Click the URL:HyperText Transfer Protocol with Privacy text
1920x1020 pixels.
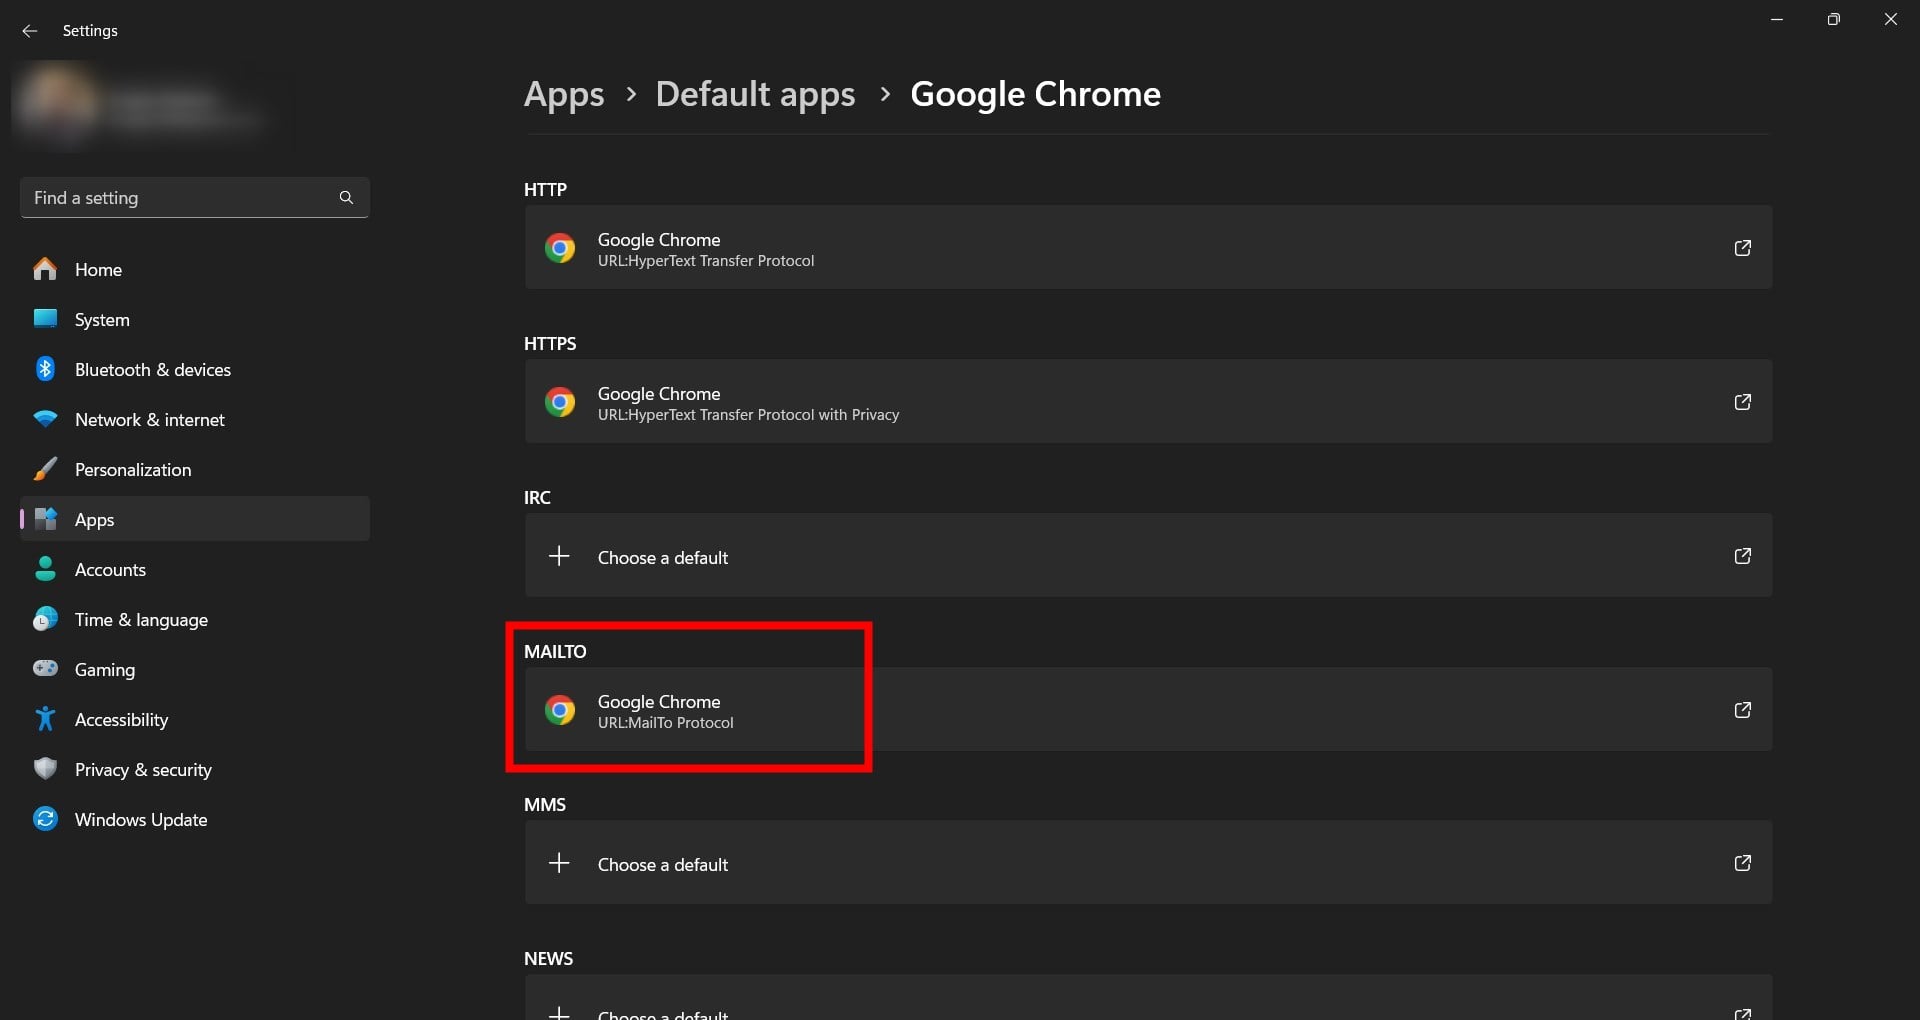(749, 415)
